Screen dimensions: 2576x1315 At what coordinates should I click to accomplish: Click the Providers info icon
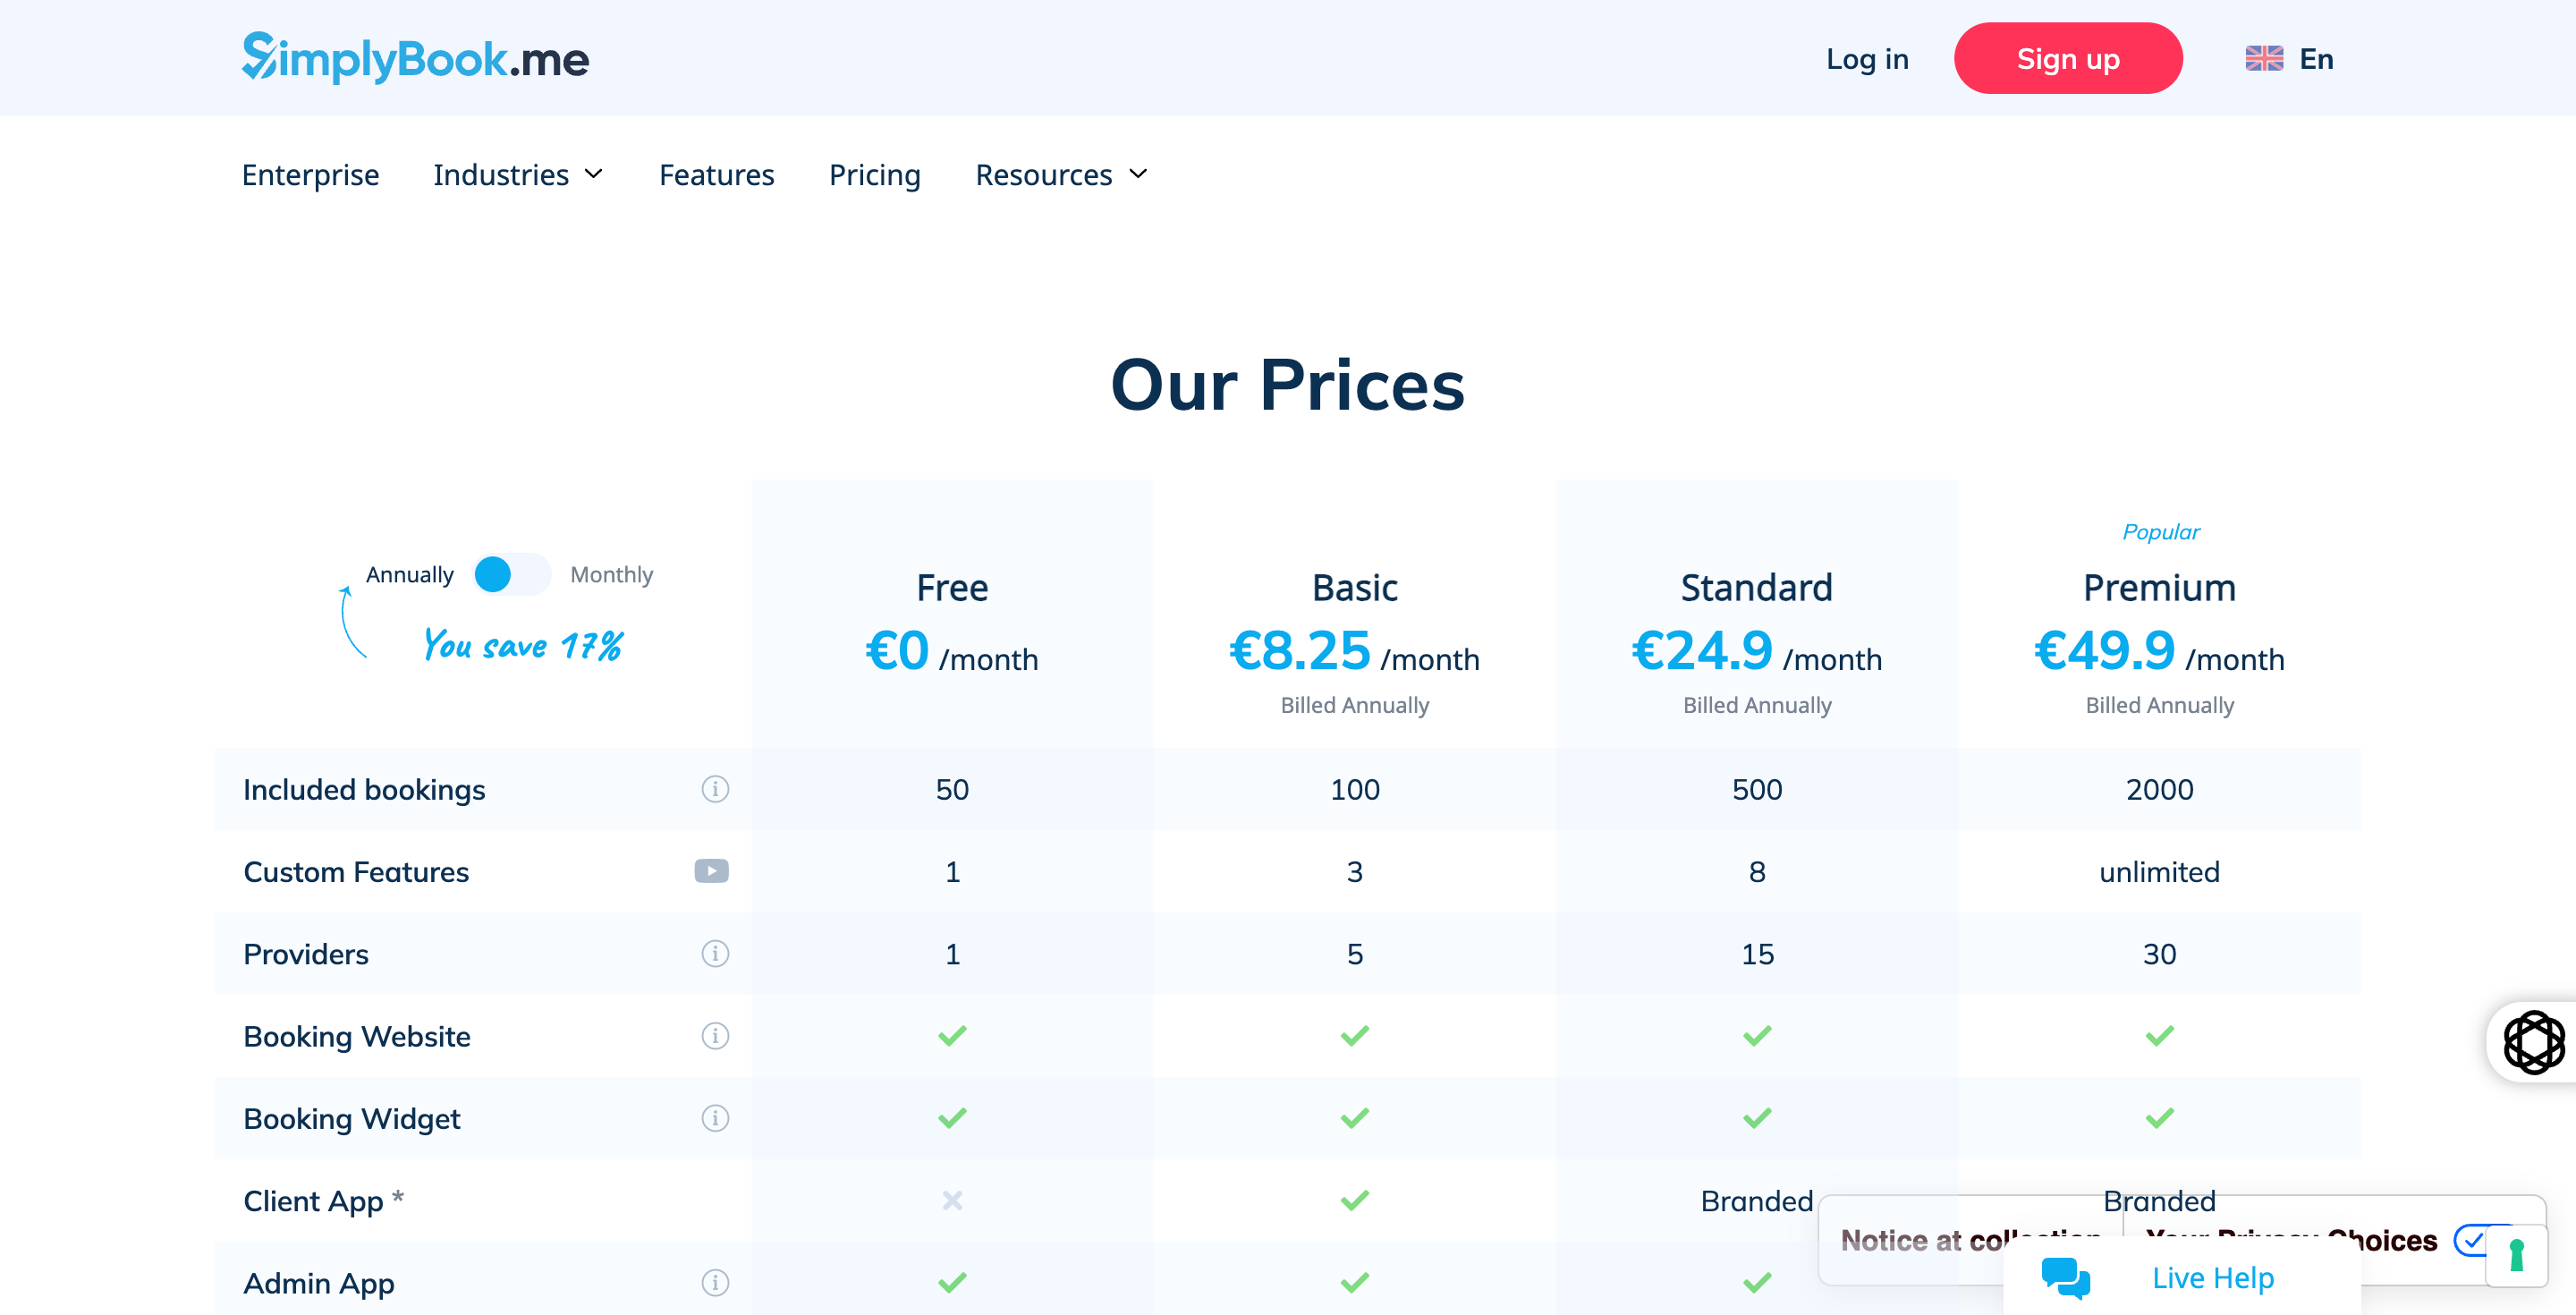pos(714,953)
